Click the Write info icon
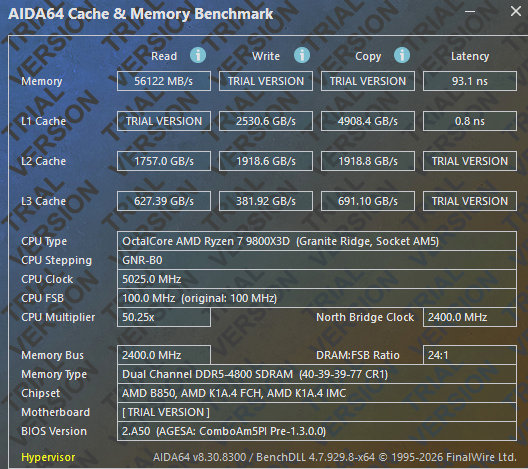 302,55
